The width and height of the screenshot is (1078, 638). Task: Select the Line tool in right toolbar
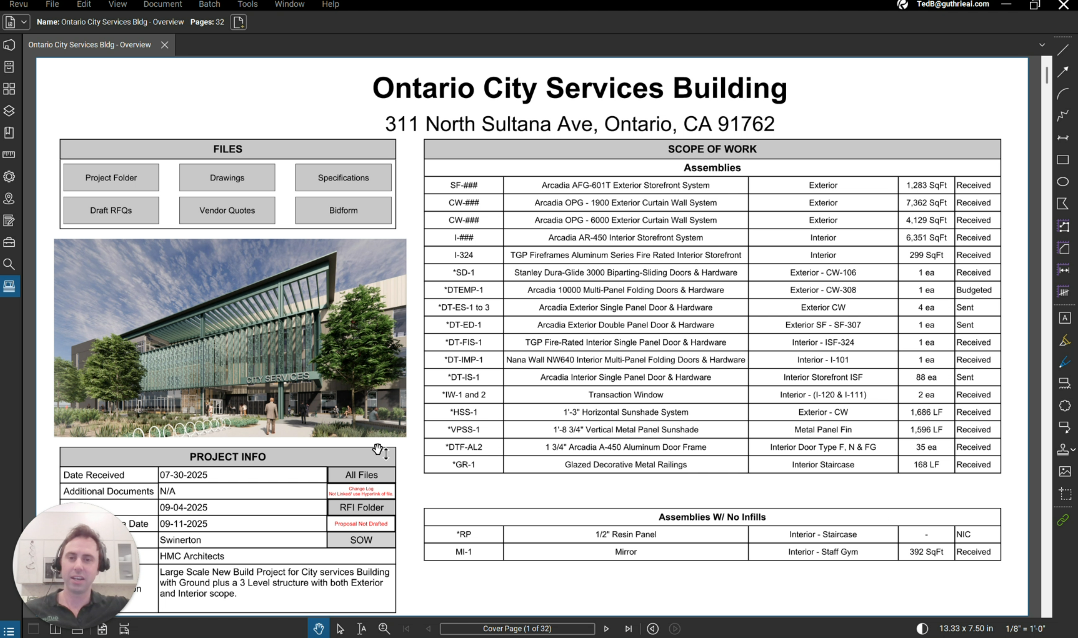click(1063, 50)
